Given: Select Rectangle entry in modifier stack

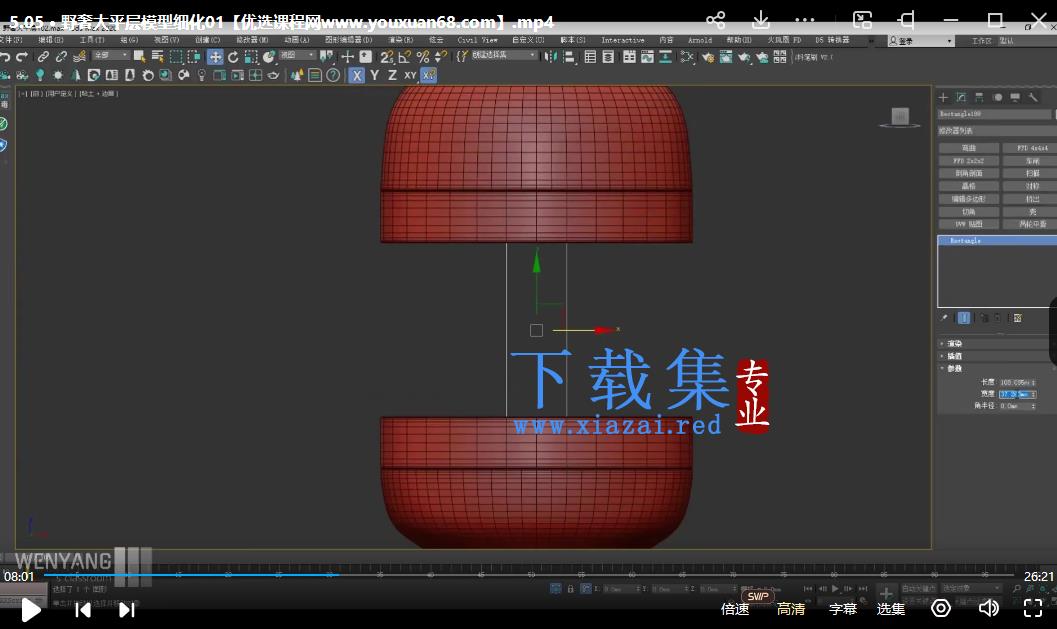Looking at the screenshot, I should (998, 241).
